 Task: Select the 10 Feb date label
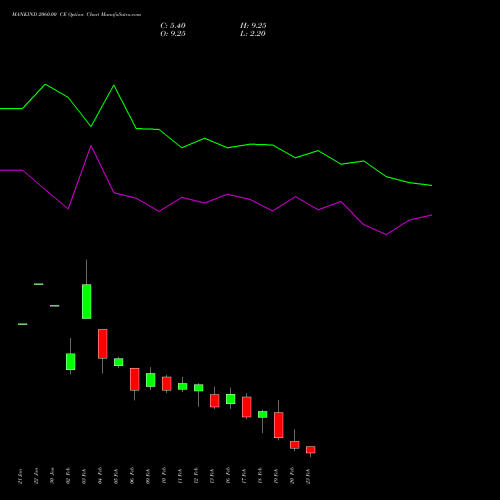coord(164,476)
